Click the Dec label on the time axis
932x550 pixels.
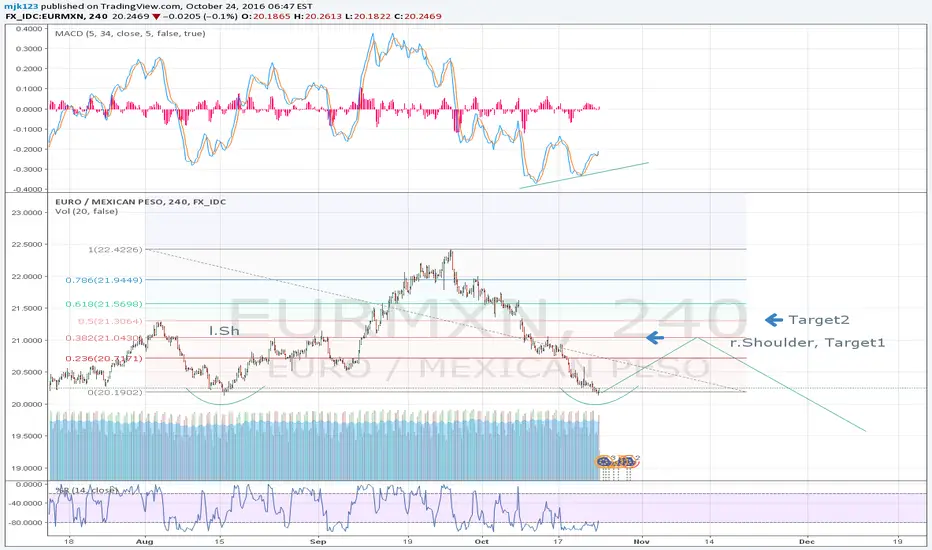[x=807, y=542]
